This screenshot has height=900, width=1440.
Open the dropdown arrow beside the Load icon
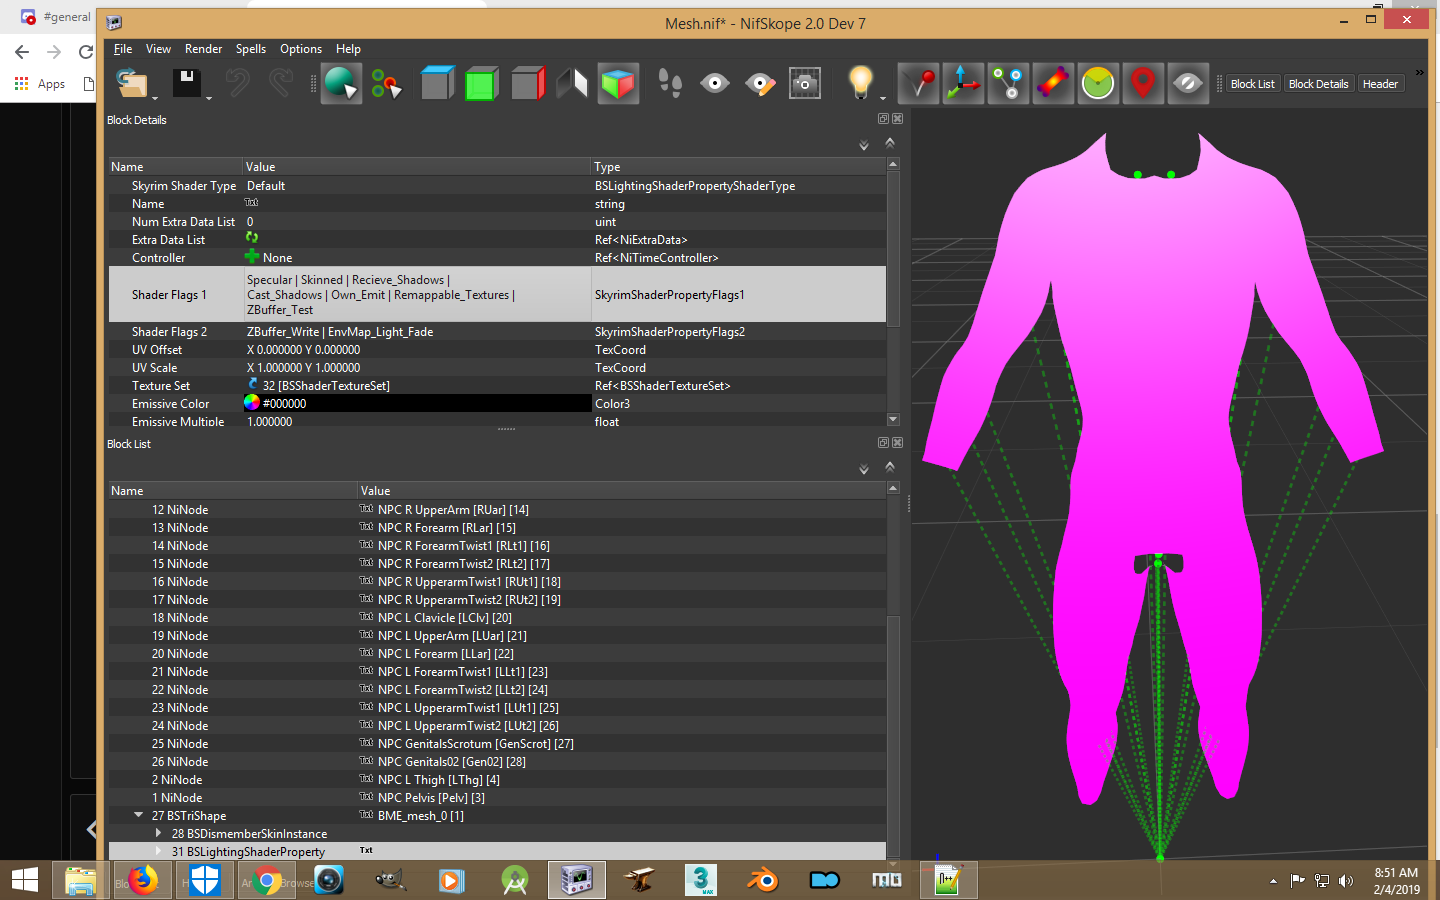155,97
